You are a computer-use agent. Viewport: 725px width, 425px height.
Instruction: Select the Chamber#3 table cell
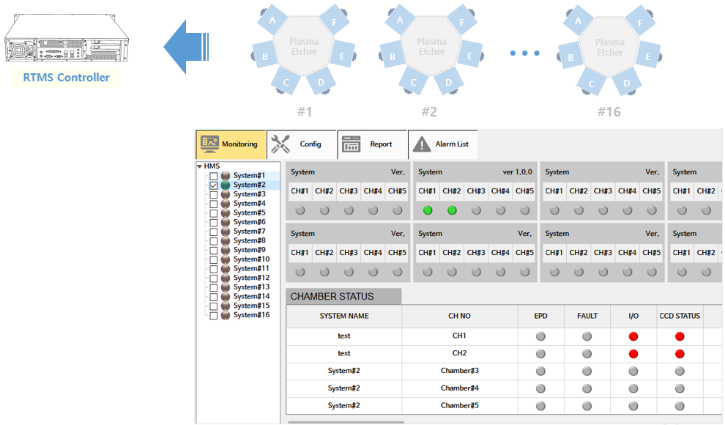pyautogui.click(x=459, y=371)
